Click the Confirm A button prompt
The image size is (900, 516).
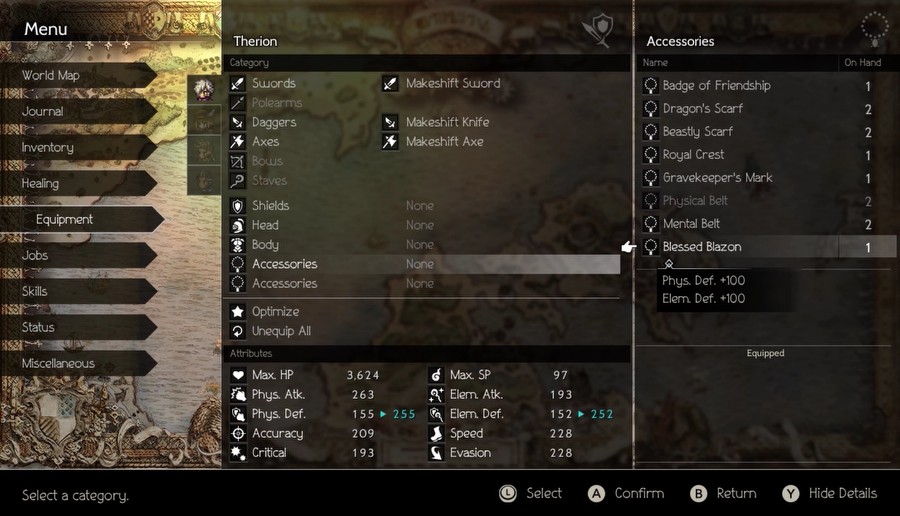pos(626,494)
